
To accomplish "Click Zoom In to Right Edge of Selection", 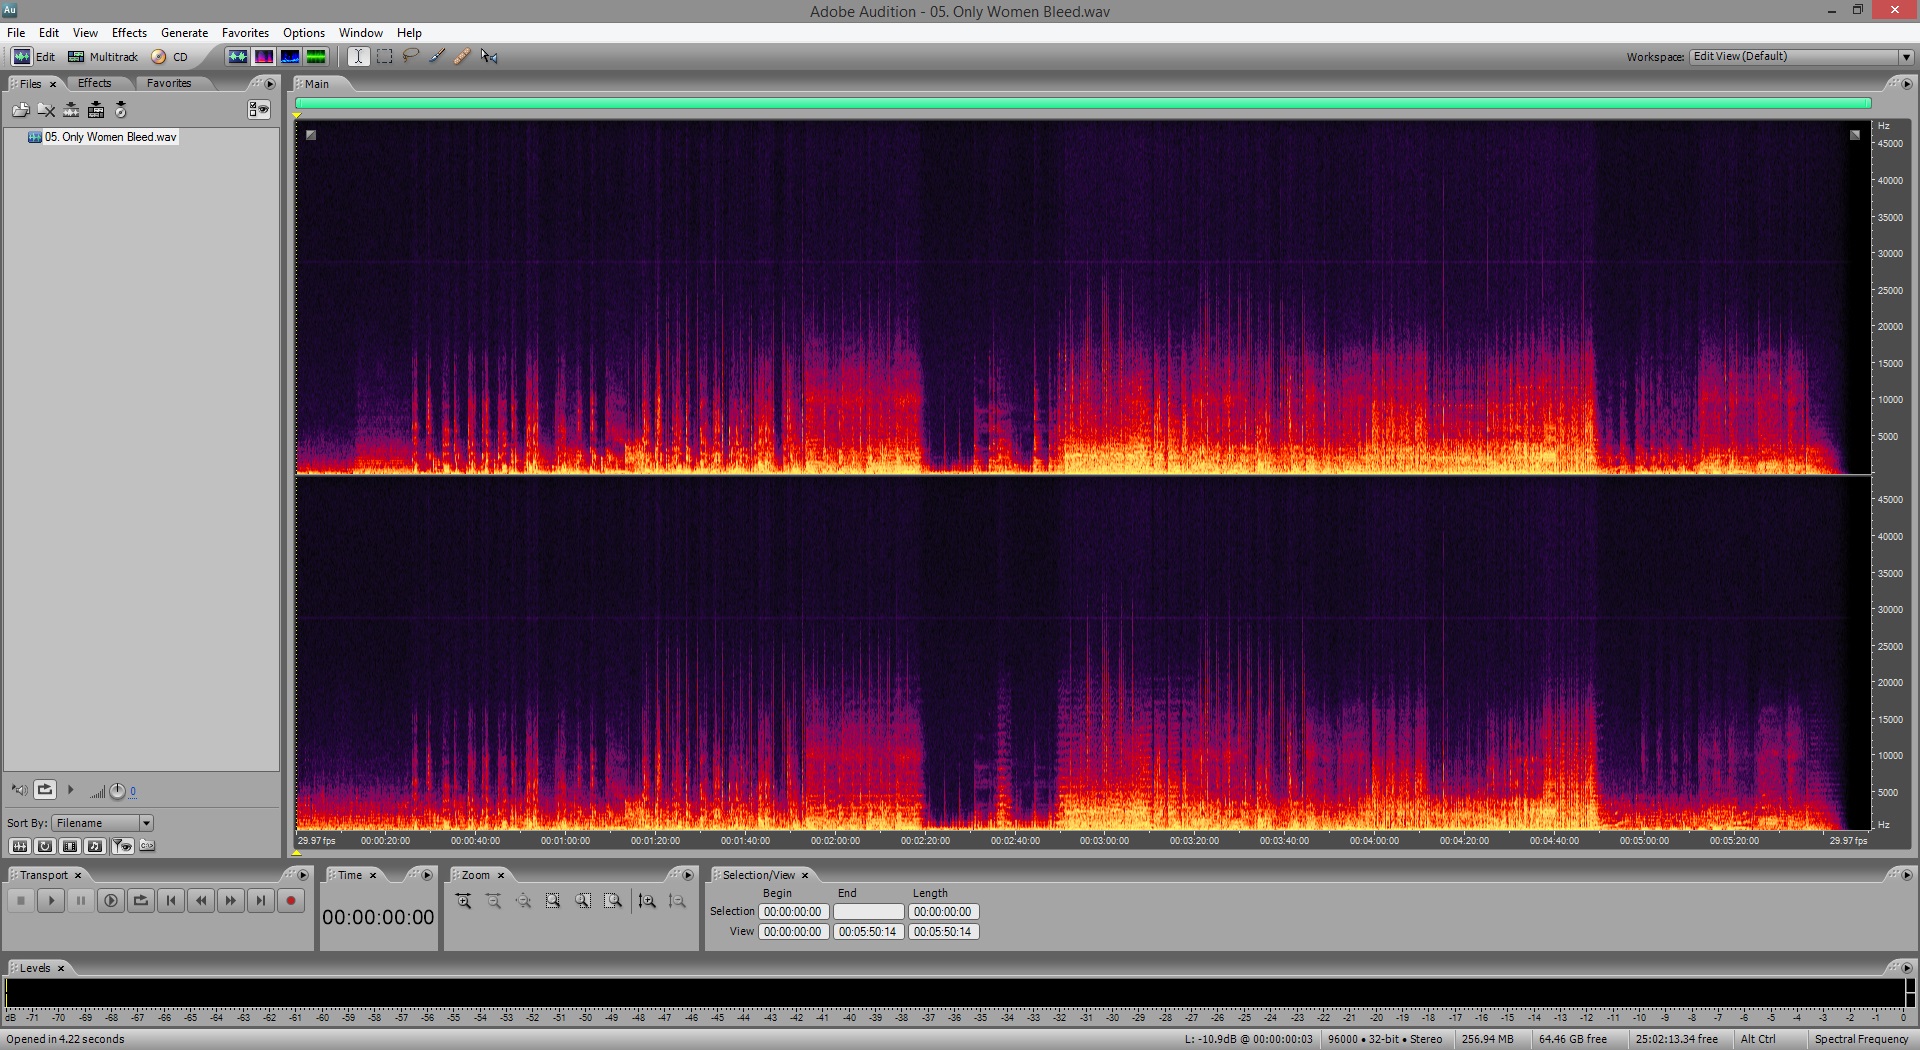I will click(x=613, y=901).
